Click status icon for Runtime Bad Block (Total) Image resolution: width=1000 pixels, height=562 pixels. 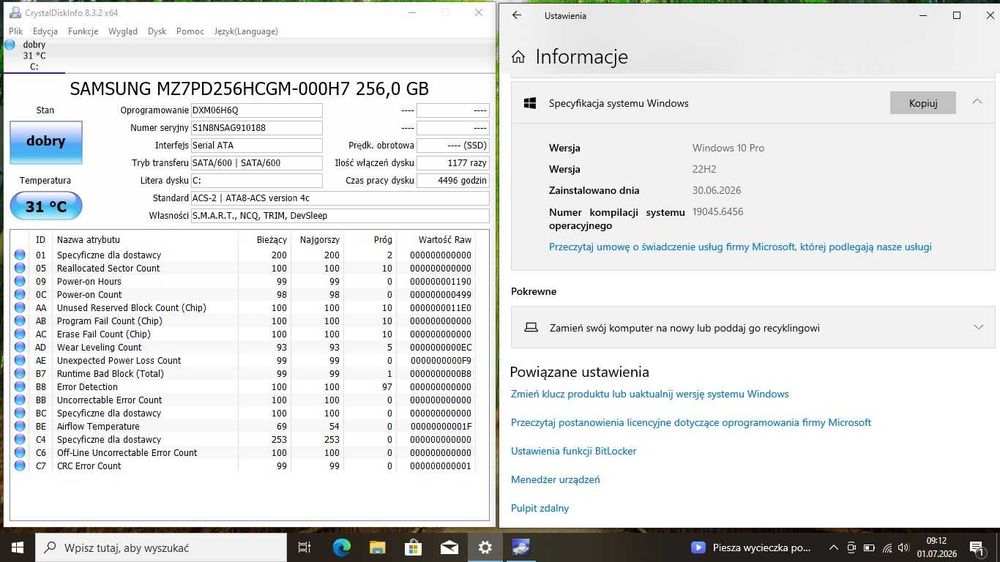pyautogui.click(x=20, y=374)
